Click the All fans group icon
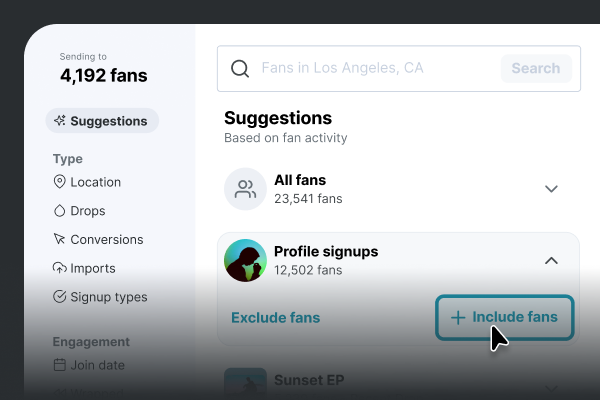 [245, 189]
